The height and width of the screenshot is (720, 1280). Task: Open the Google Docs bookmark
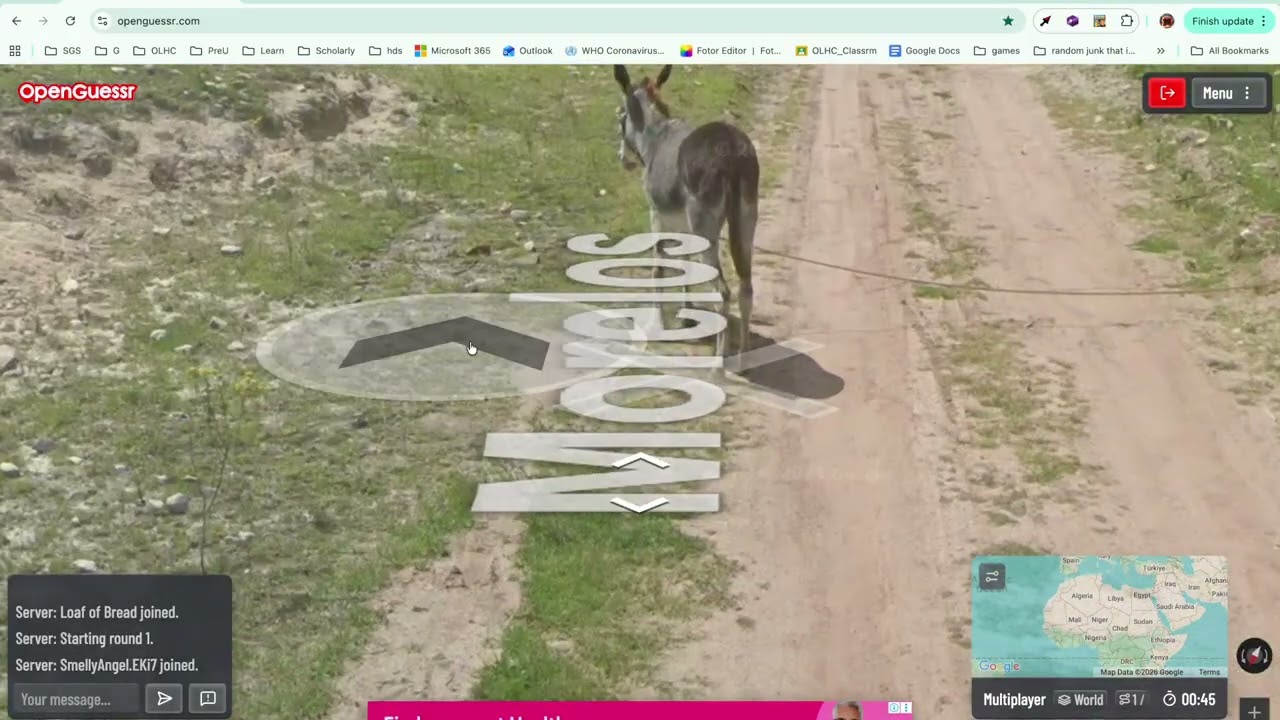tap(924, 51)
